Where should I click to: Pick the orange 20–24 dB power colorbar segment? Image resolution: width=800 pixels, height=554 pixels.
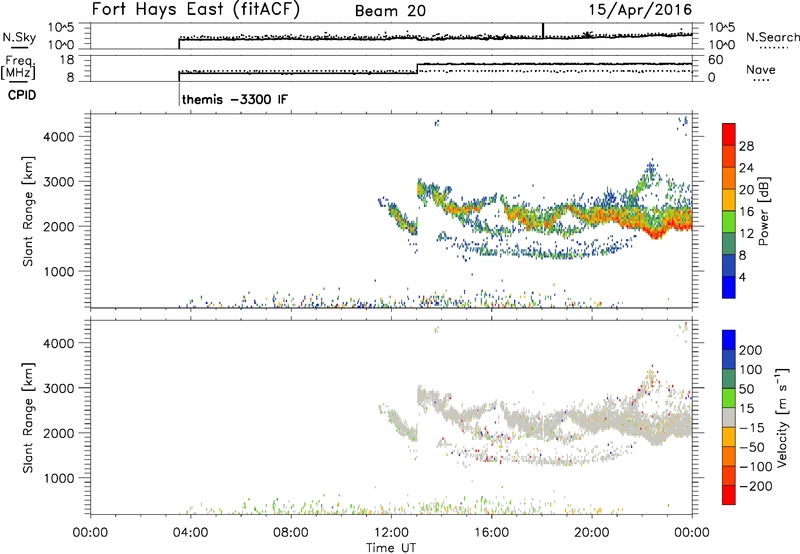pos(729,178)
